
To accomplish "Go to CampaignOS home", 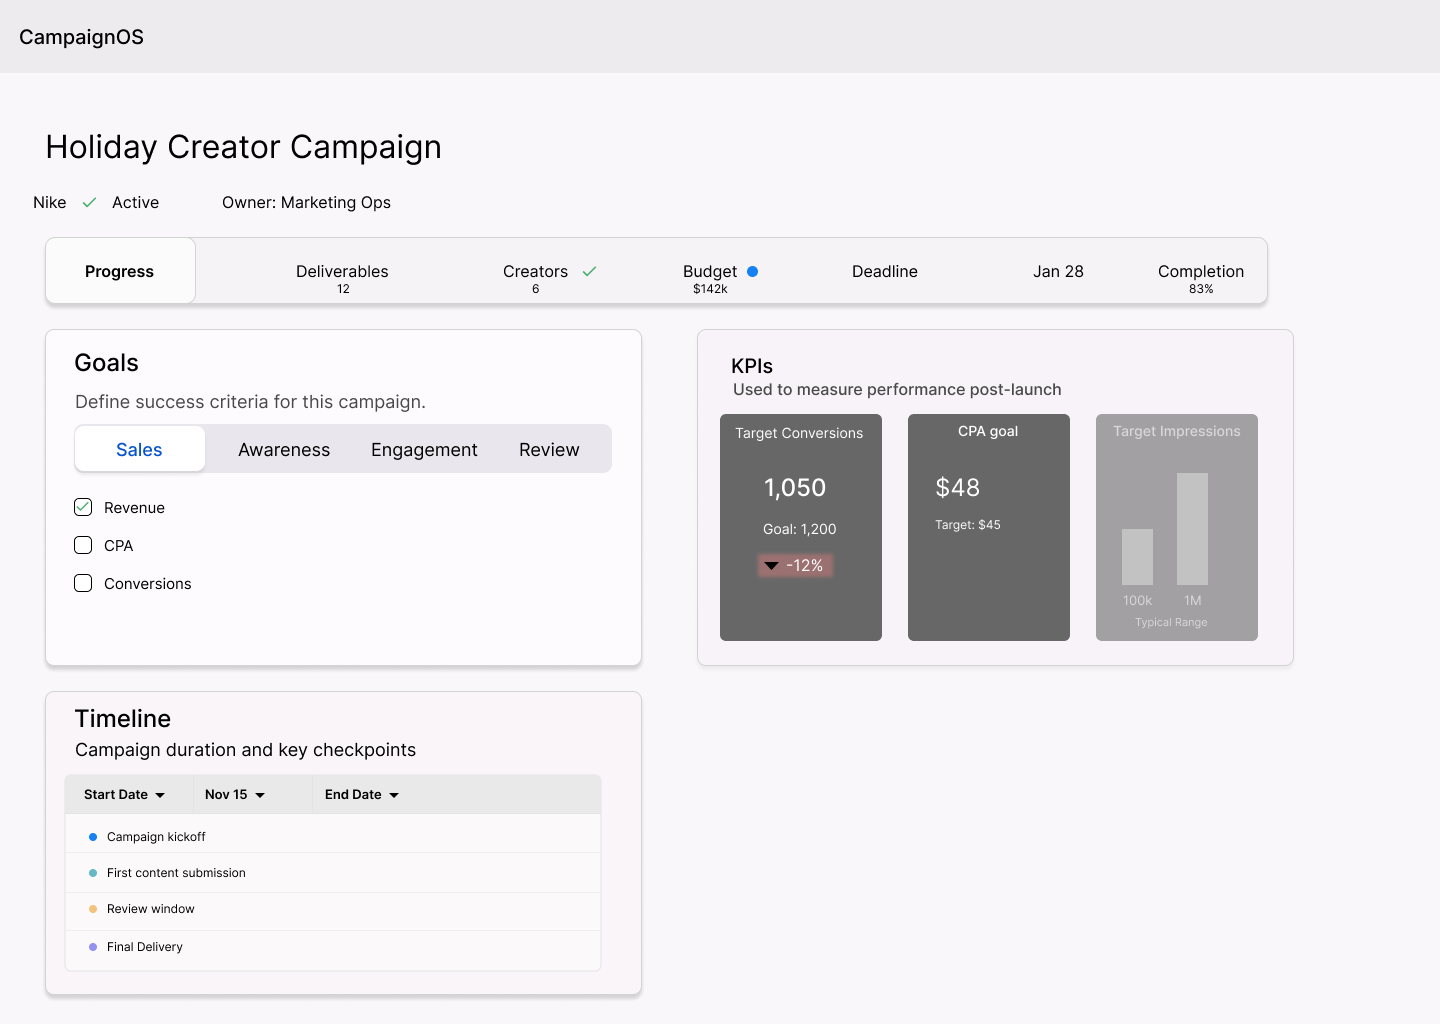I will click(x=82, y=37).
